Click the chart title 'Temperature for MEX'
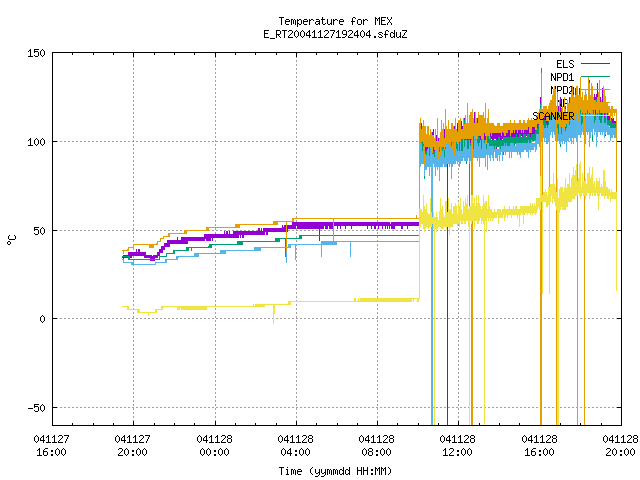The width and height of the screenshot is (640, 480). coord(335,21)
